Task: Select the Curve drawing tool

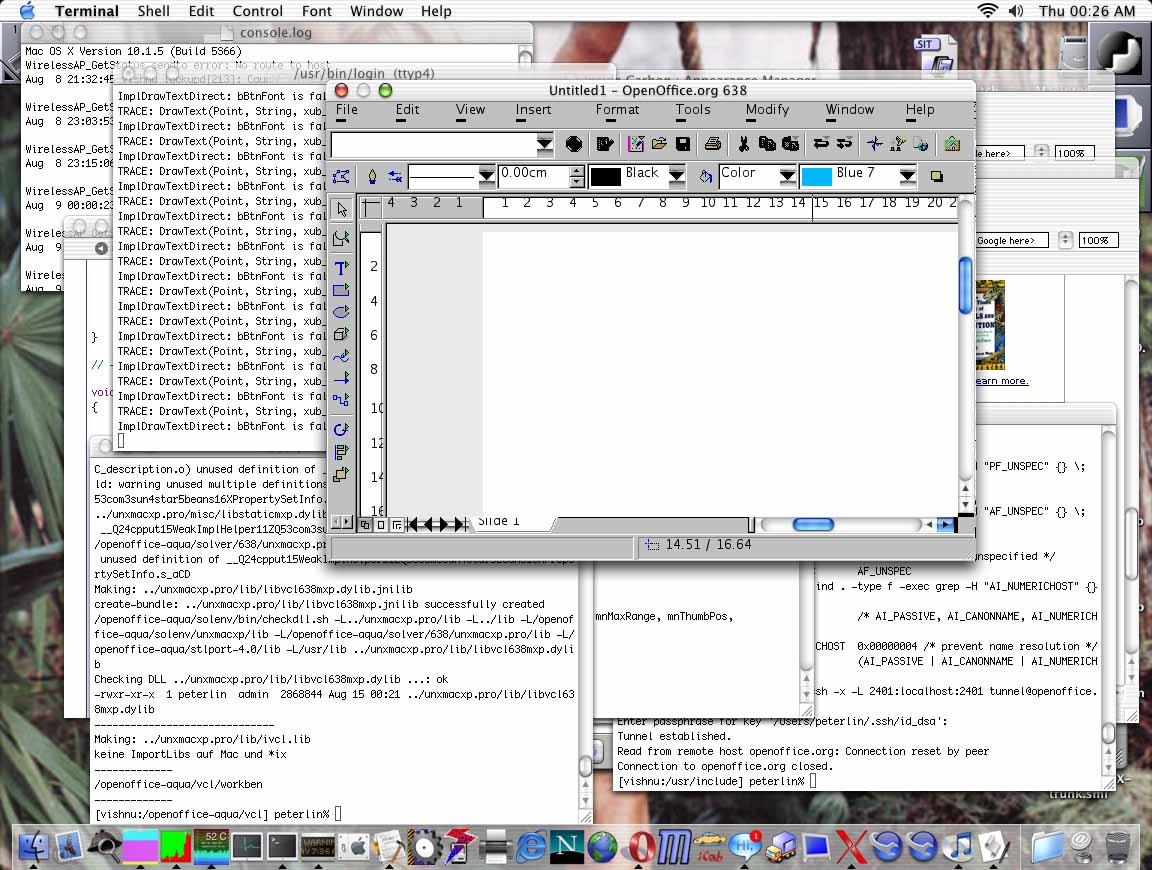Action: [342, 356]
